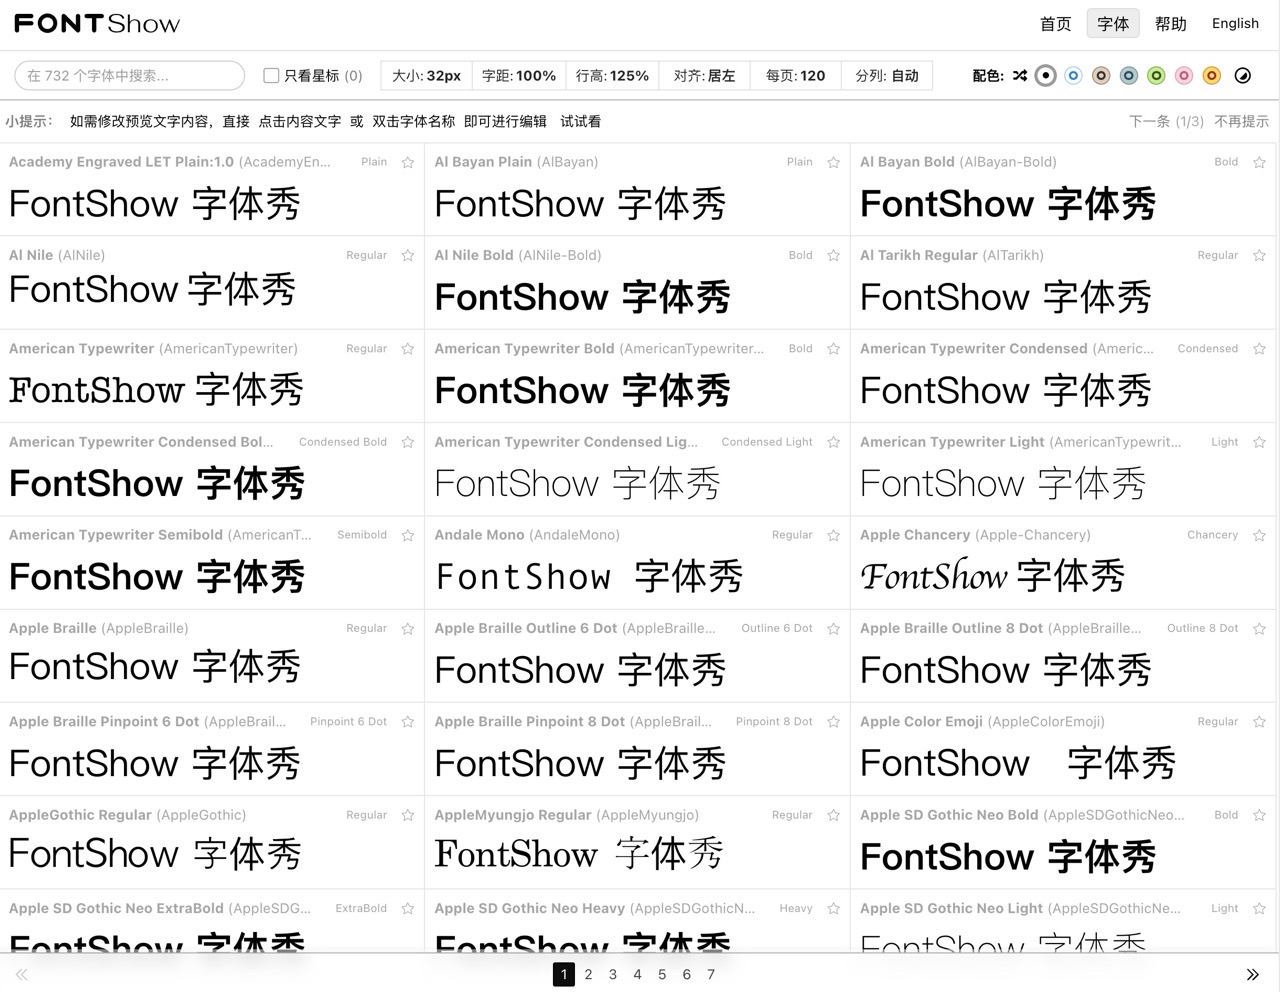1280x992 pixels.
Task: Star the Apple Chancery font
Action: [1259, 535]
